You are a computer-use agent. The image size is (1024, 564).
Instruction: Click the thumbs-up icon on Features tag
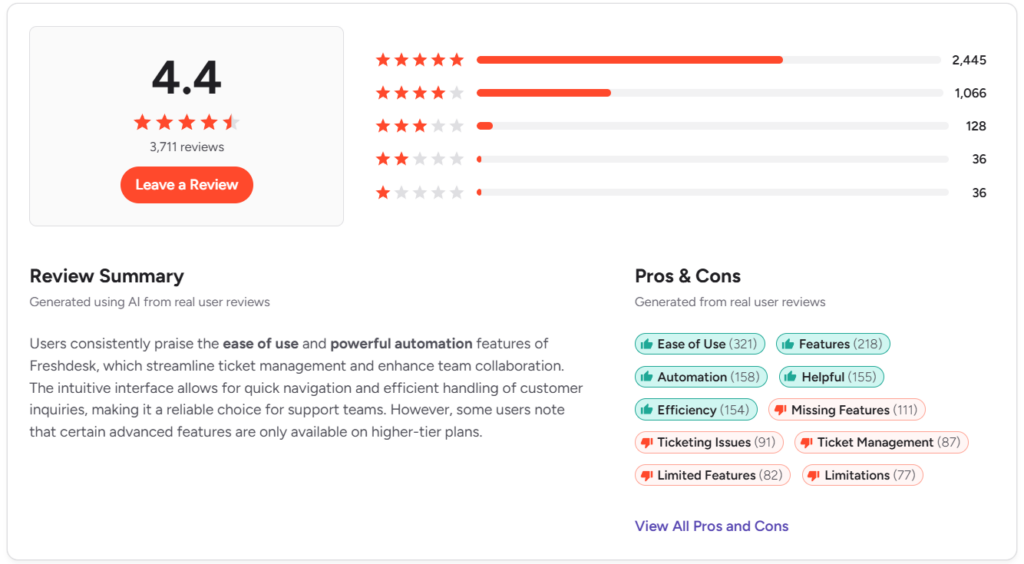point(788,344)
